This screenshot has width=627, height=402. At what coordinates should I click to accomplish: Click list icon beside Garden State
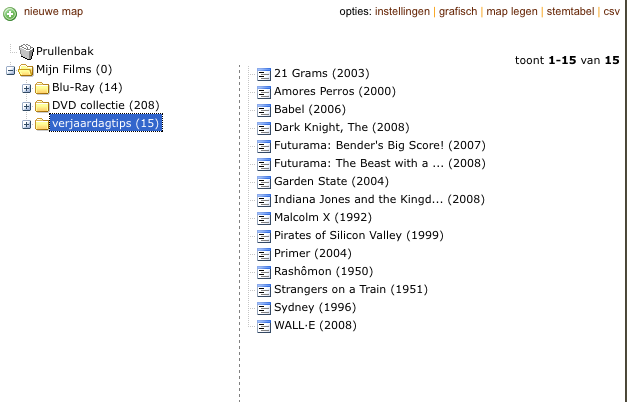(x=264, y=182)
